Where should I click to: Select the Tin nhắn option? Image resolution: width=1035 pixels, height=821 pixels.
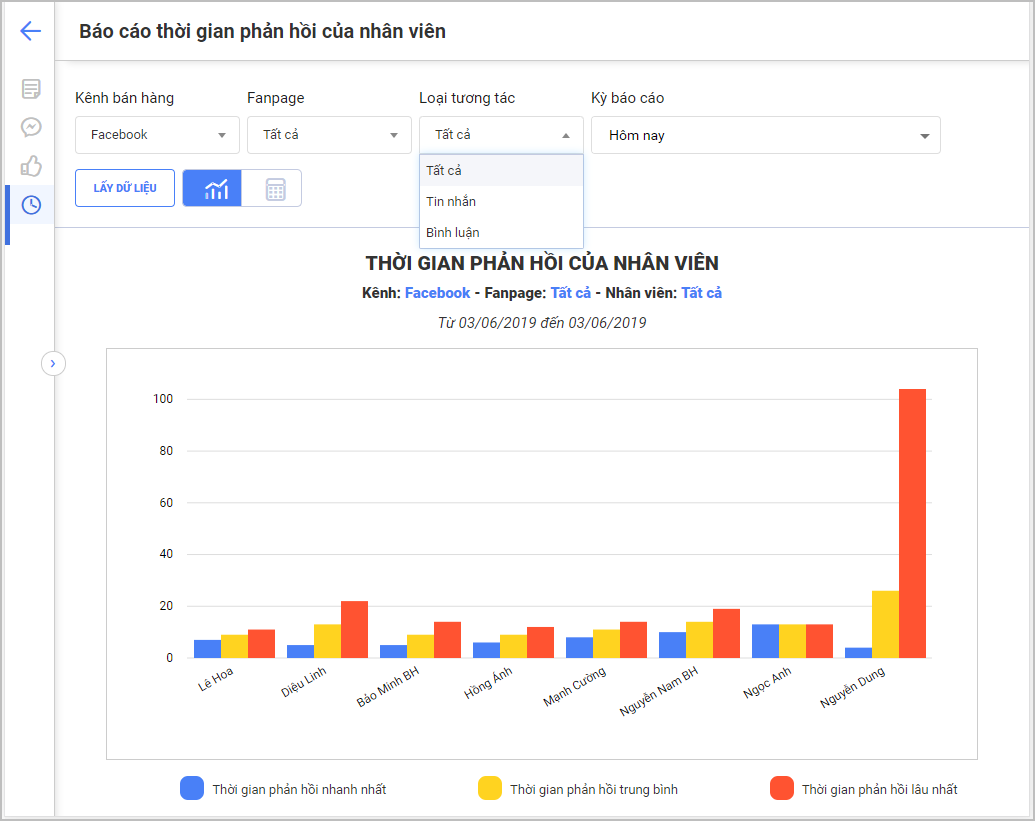click(x=451, y=201)
